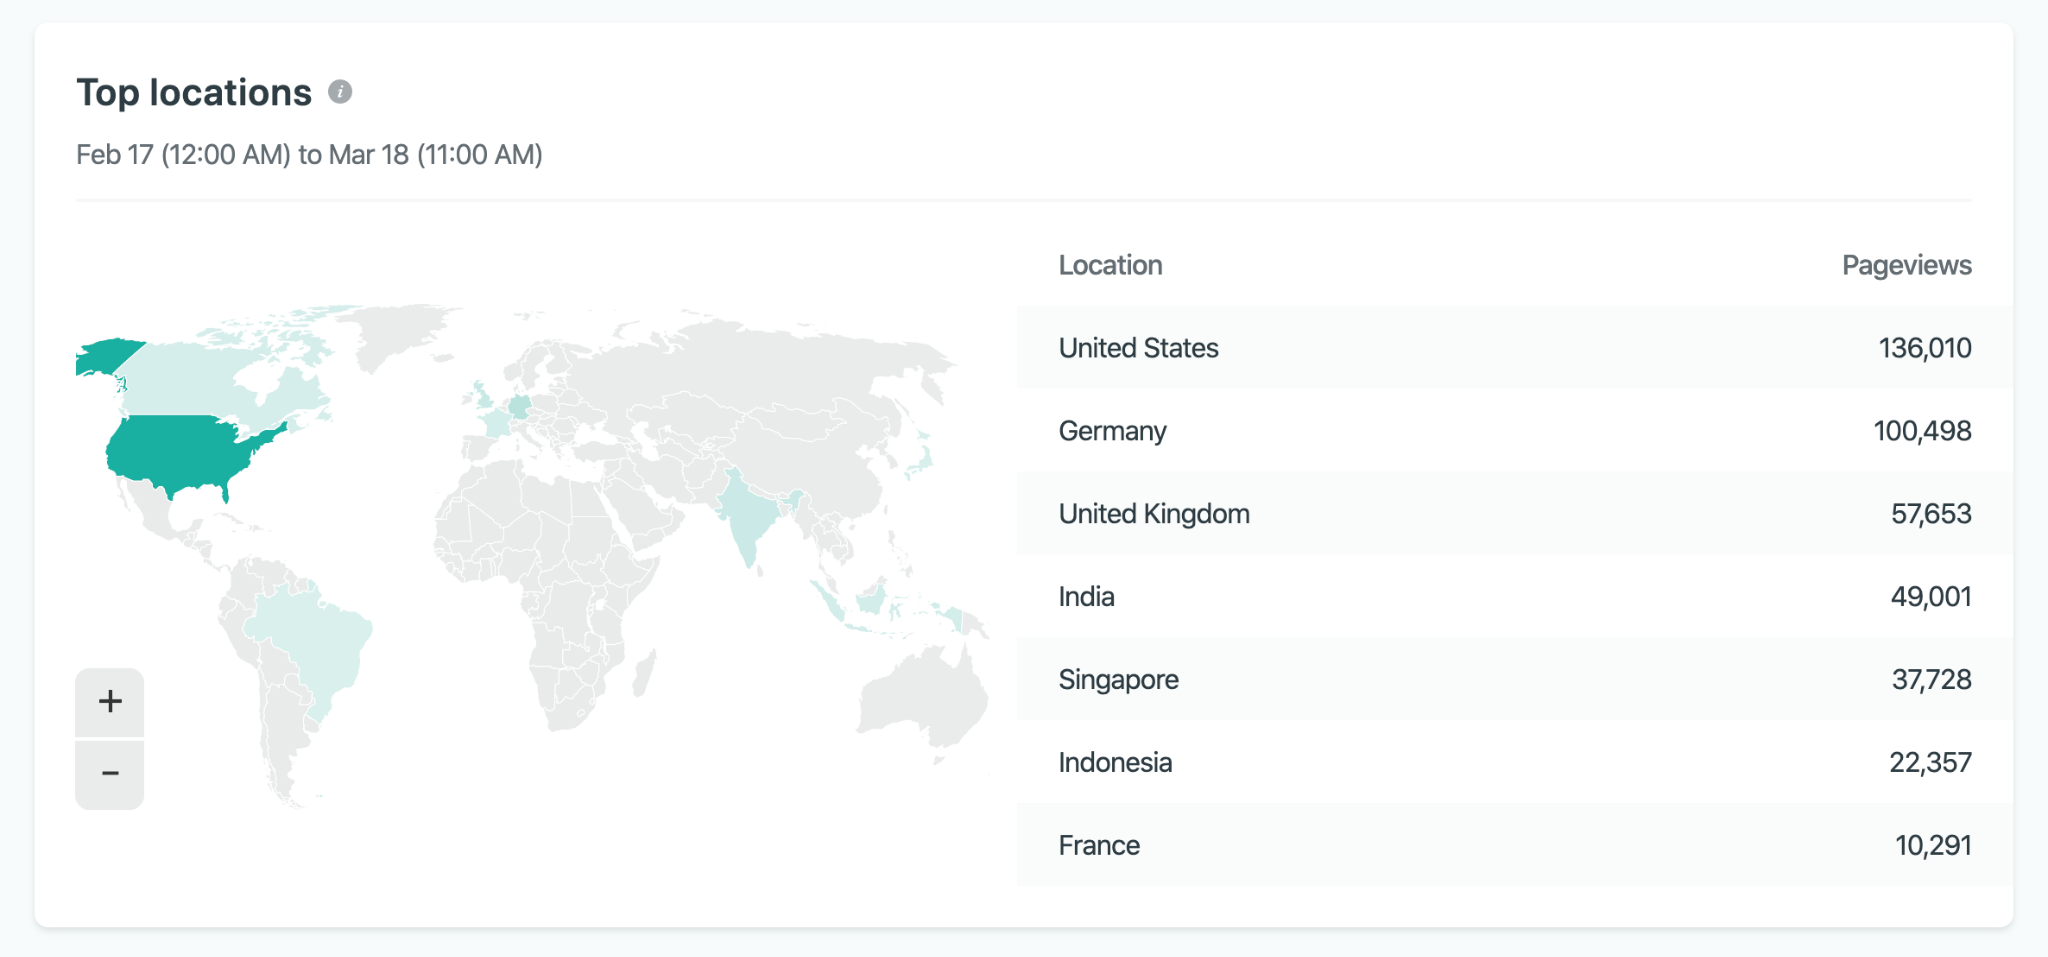Click the info icon next to Top locations
The height and width of the screenshot is (957, 2048).
point(340,92)
